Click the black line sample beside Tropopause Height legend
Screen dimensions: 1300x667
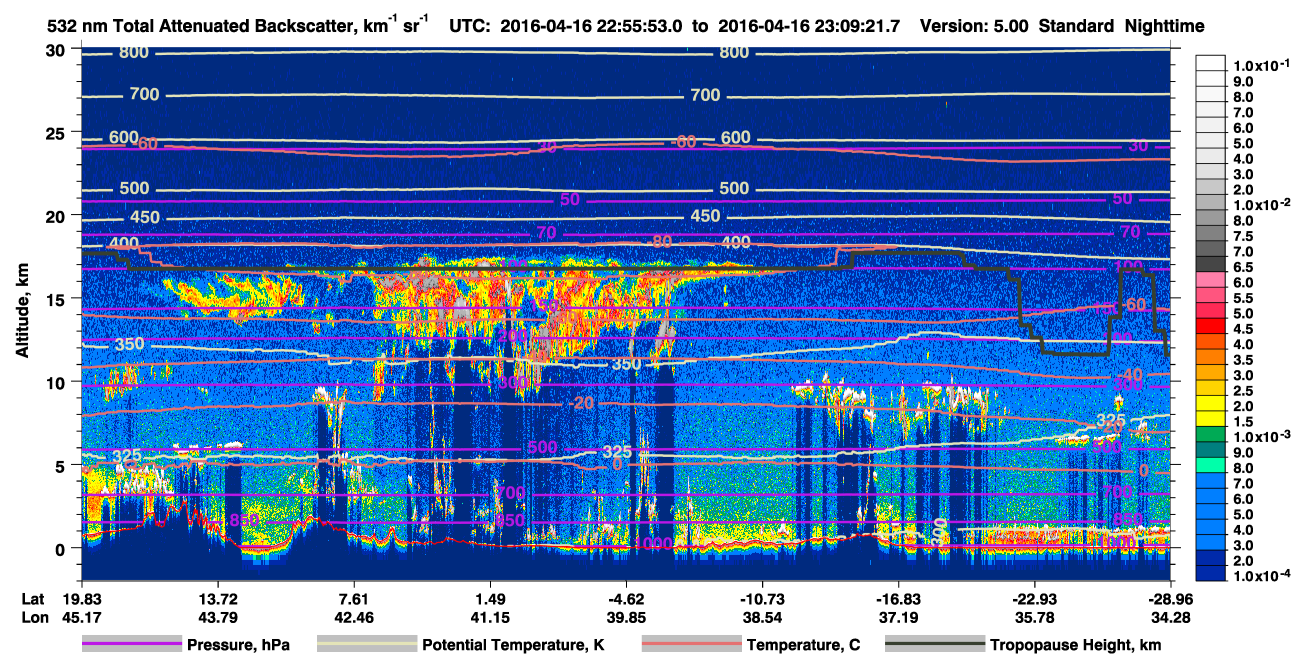click(x=934, y=645)
